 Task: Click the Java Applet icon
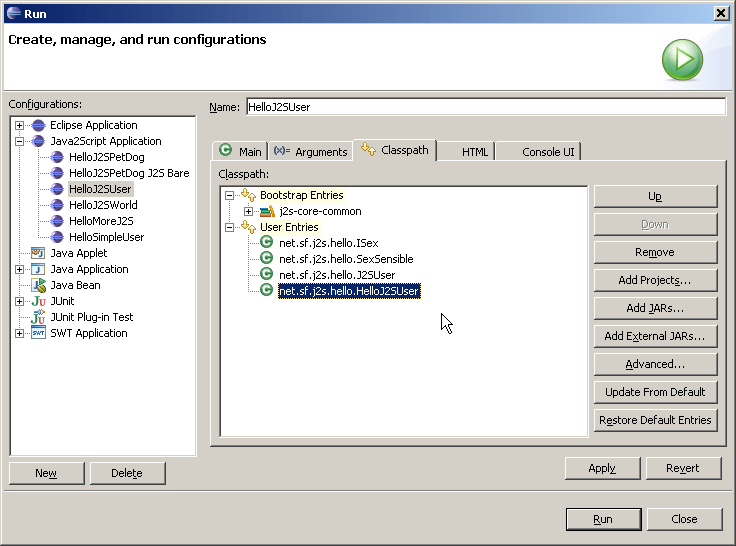38,253
